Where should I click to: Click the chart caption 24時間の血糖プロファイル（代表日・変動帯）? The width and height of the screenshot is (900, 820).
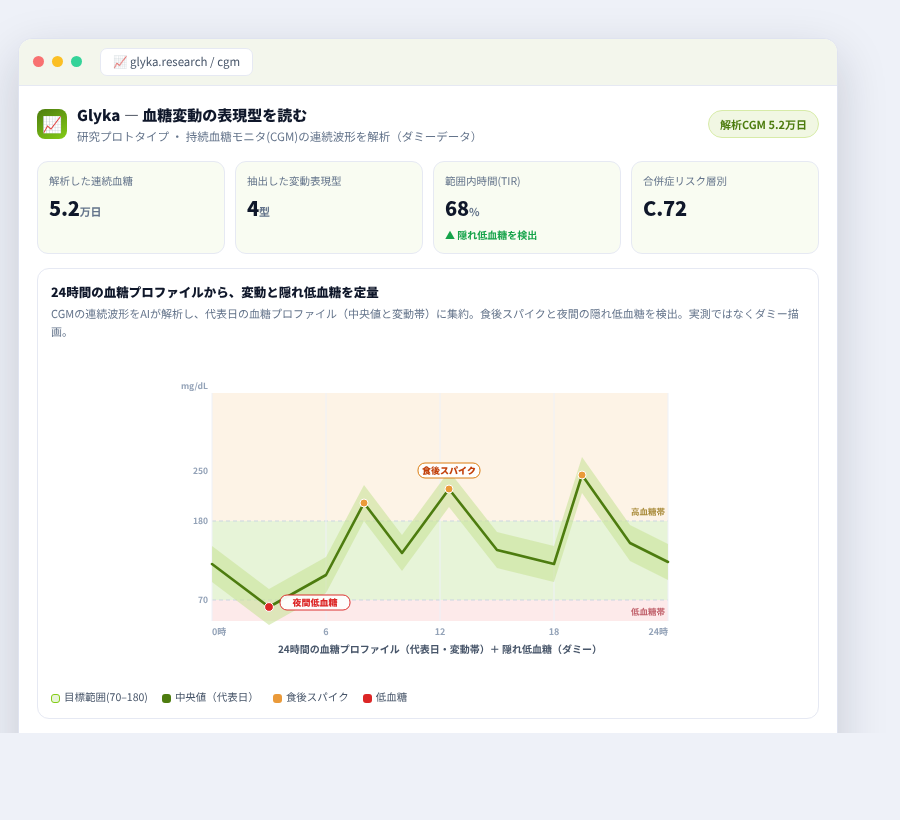click(x=437, y=650)
